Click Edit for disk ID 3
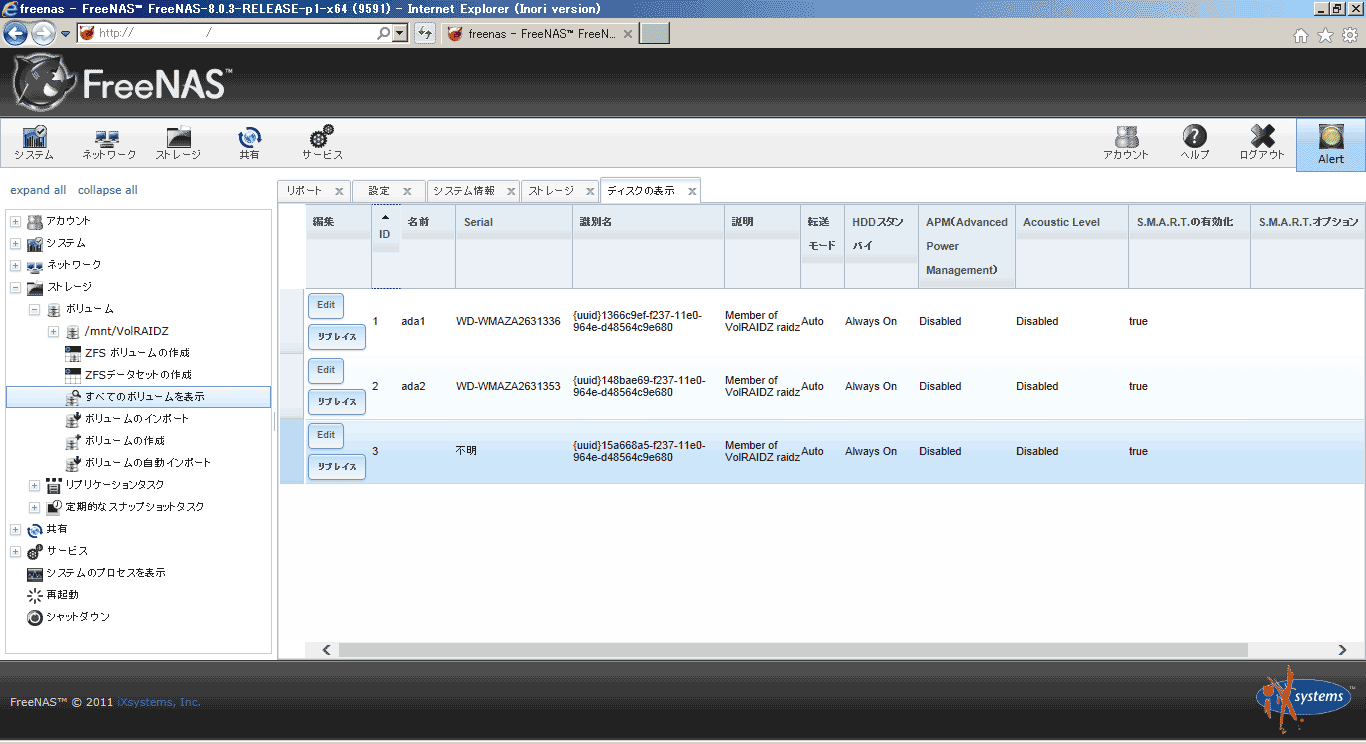 click(326, 435)
